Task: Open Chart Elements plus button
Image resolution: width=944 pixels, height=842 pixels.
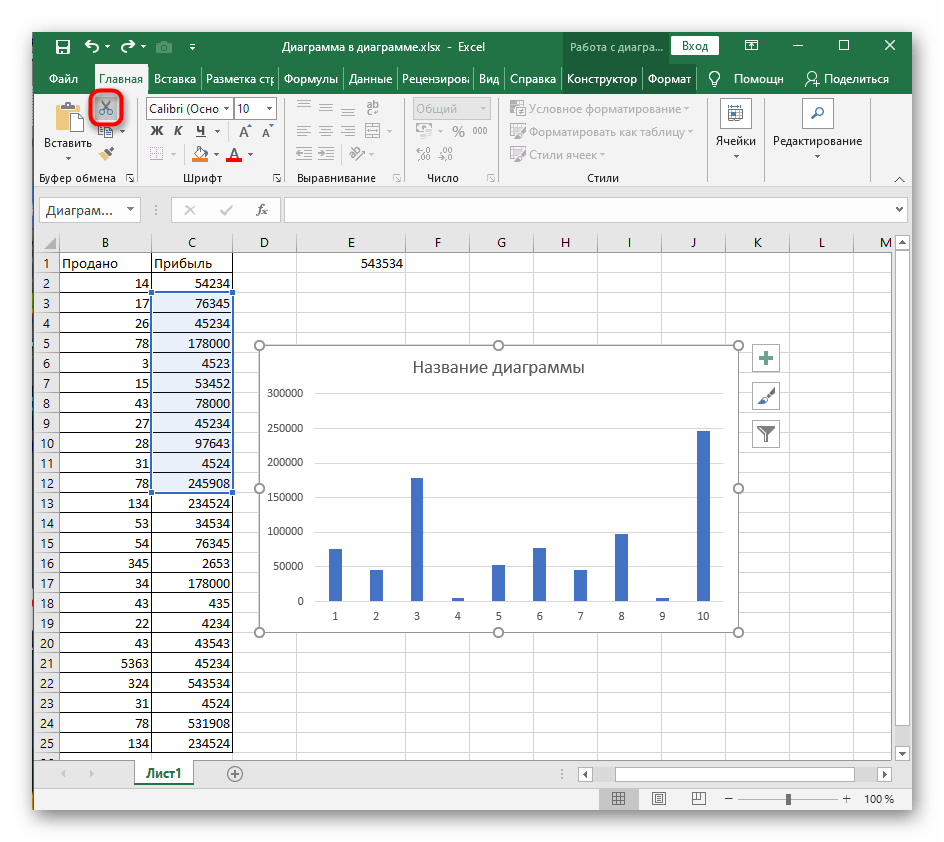Action: pos(766,359)
